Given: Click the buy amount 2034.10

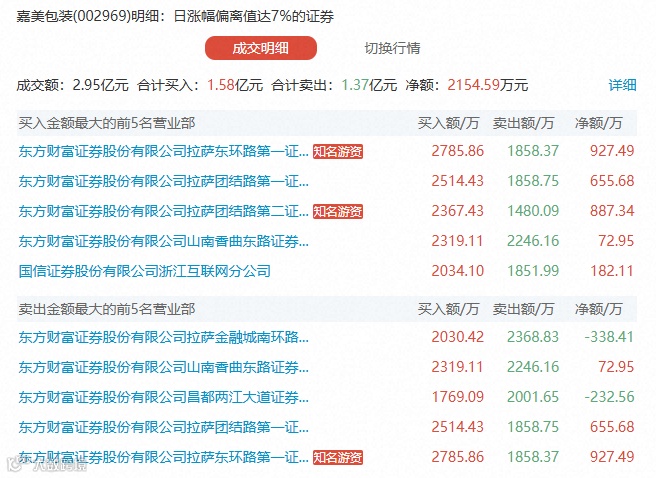Looking at the screenshot, I should 458,271.
